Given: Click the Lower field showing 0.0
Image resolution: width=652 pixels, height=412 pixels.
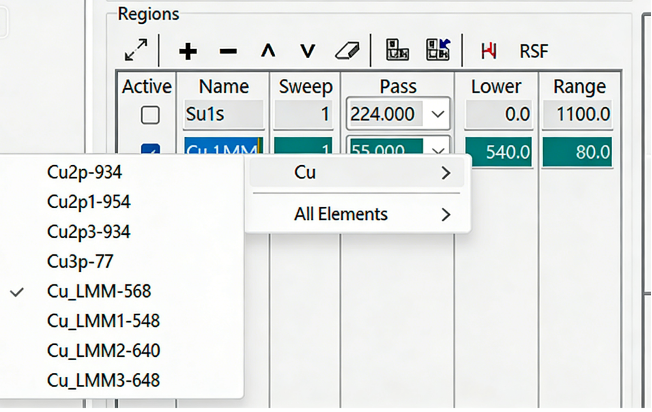Looking at the screenshot, I should [498, 114].
